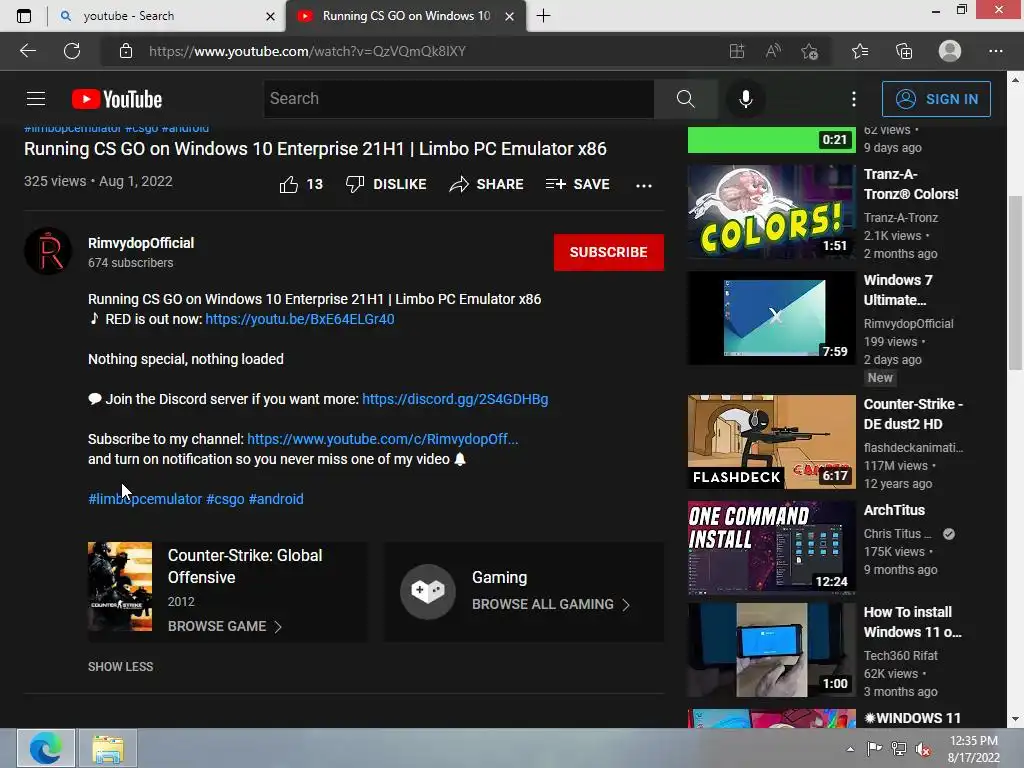Collapse description with SHOW LESS
The width and height of the screenshot is (1024, 768).
coord(121,667)
